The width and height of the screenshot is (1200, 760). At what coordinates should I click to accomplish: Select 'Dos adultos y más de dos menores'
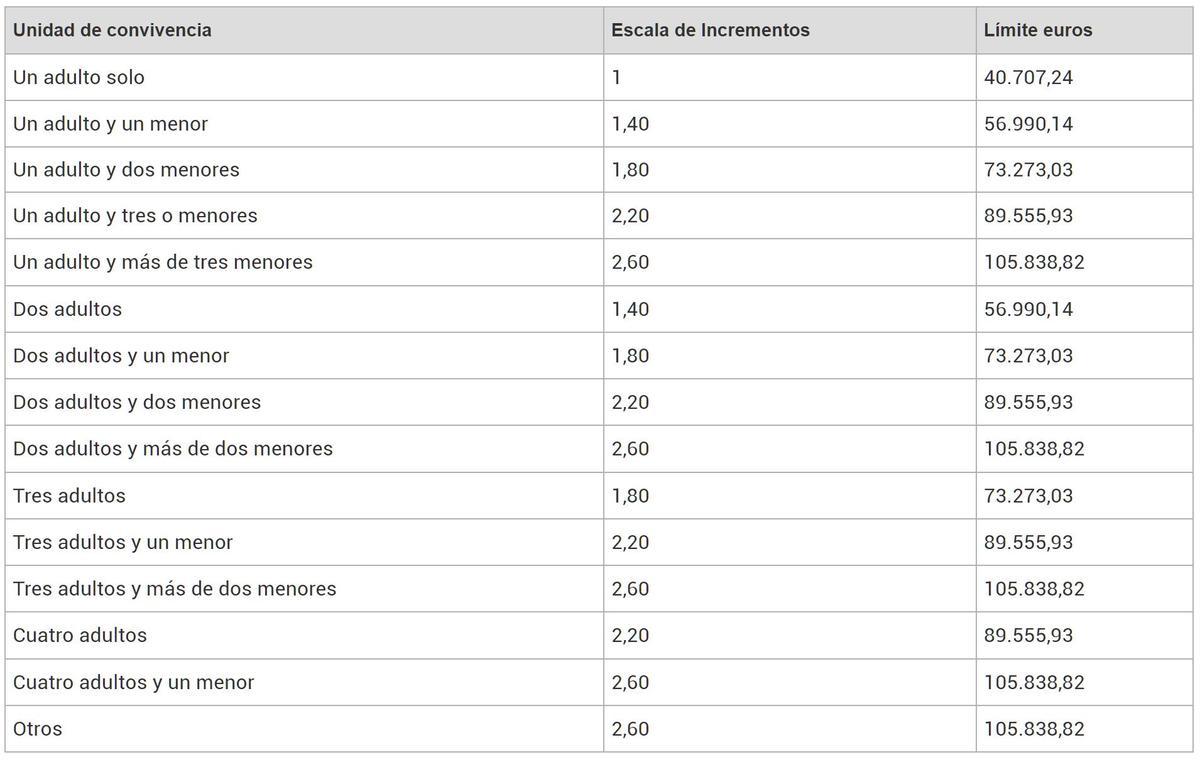pyautogui.click(x=172, y=449)
